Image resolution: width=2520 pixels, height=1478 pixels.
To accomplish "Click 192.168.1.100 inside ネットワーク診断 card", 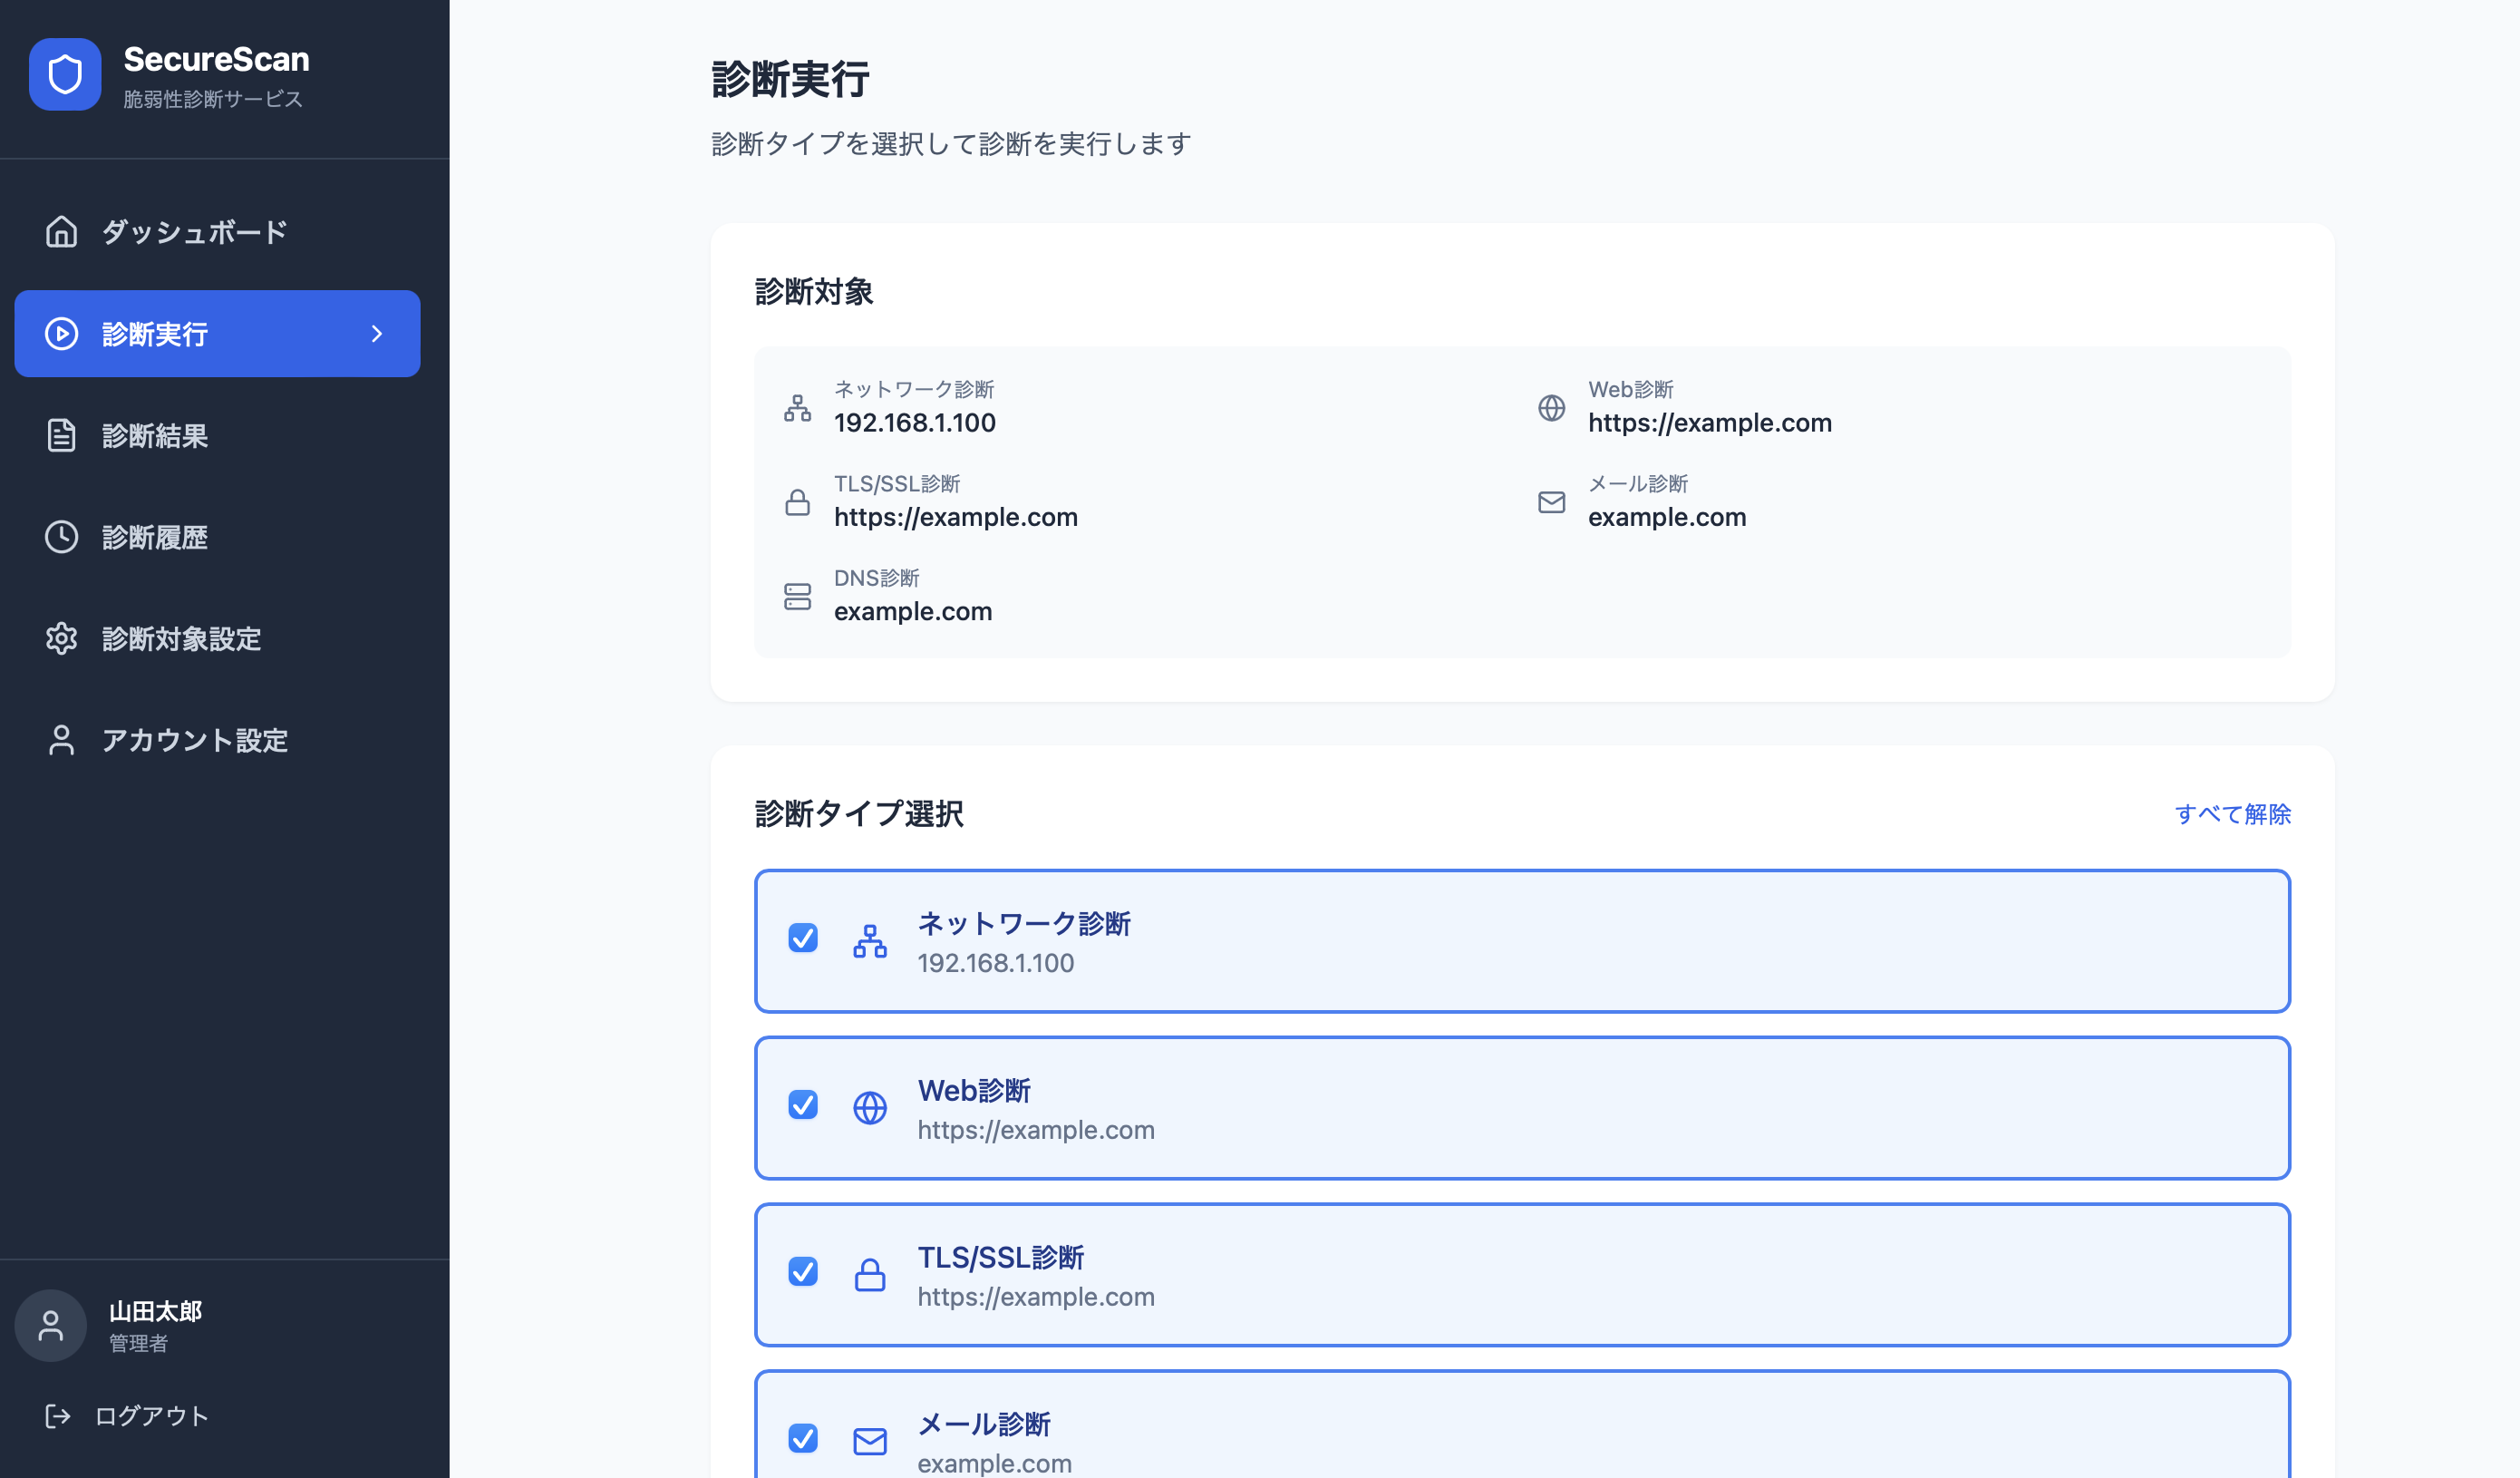I will tap(996, 962).
